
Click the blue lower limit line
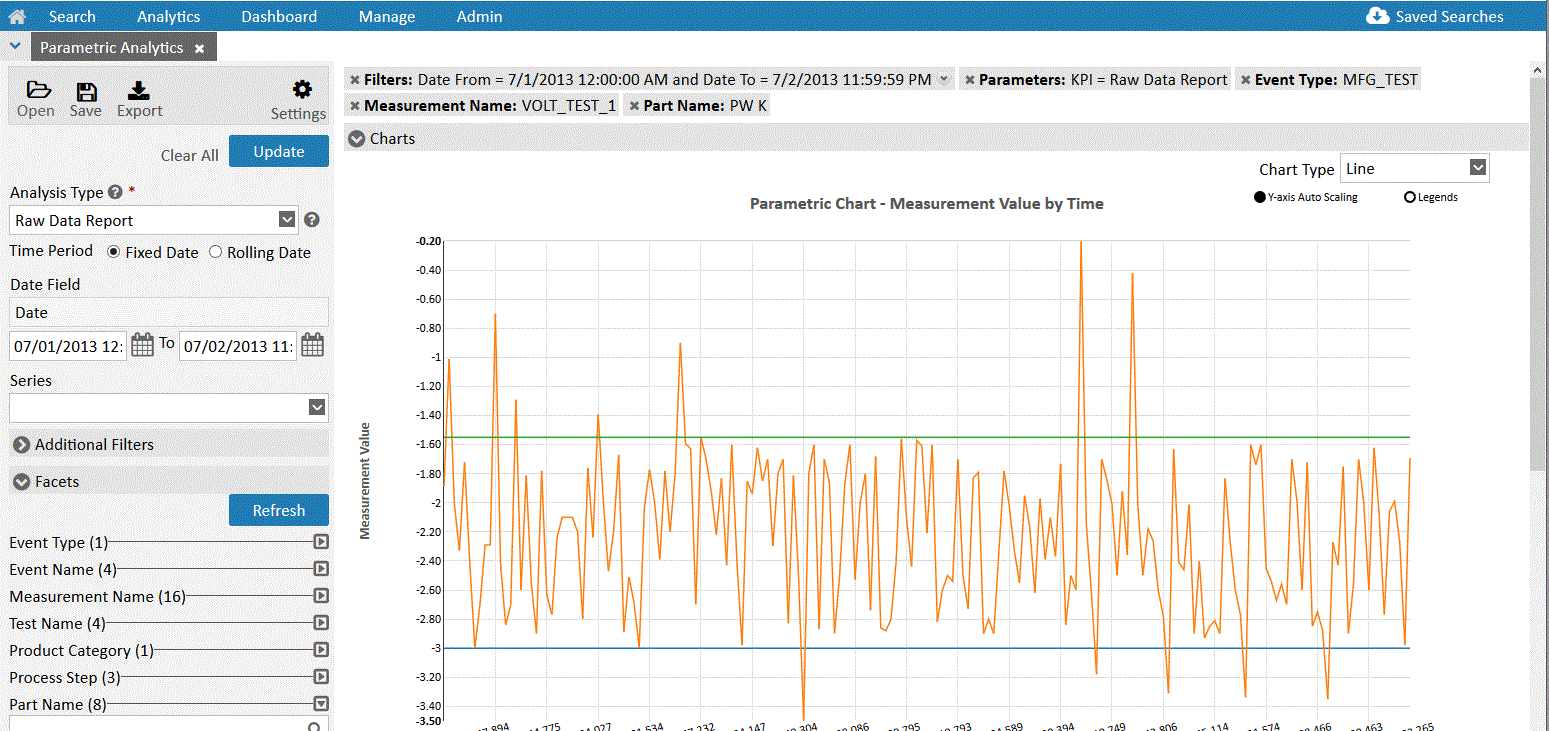(x=927, y=648)
